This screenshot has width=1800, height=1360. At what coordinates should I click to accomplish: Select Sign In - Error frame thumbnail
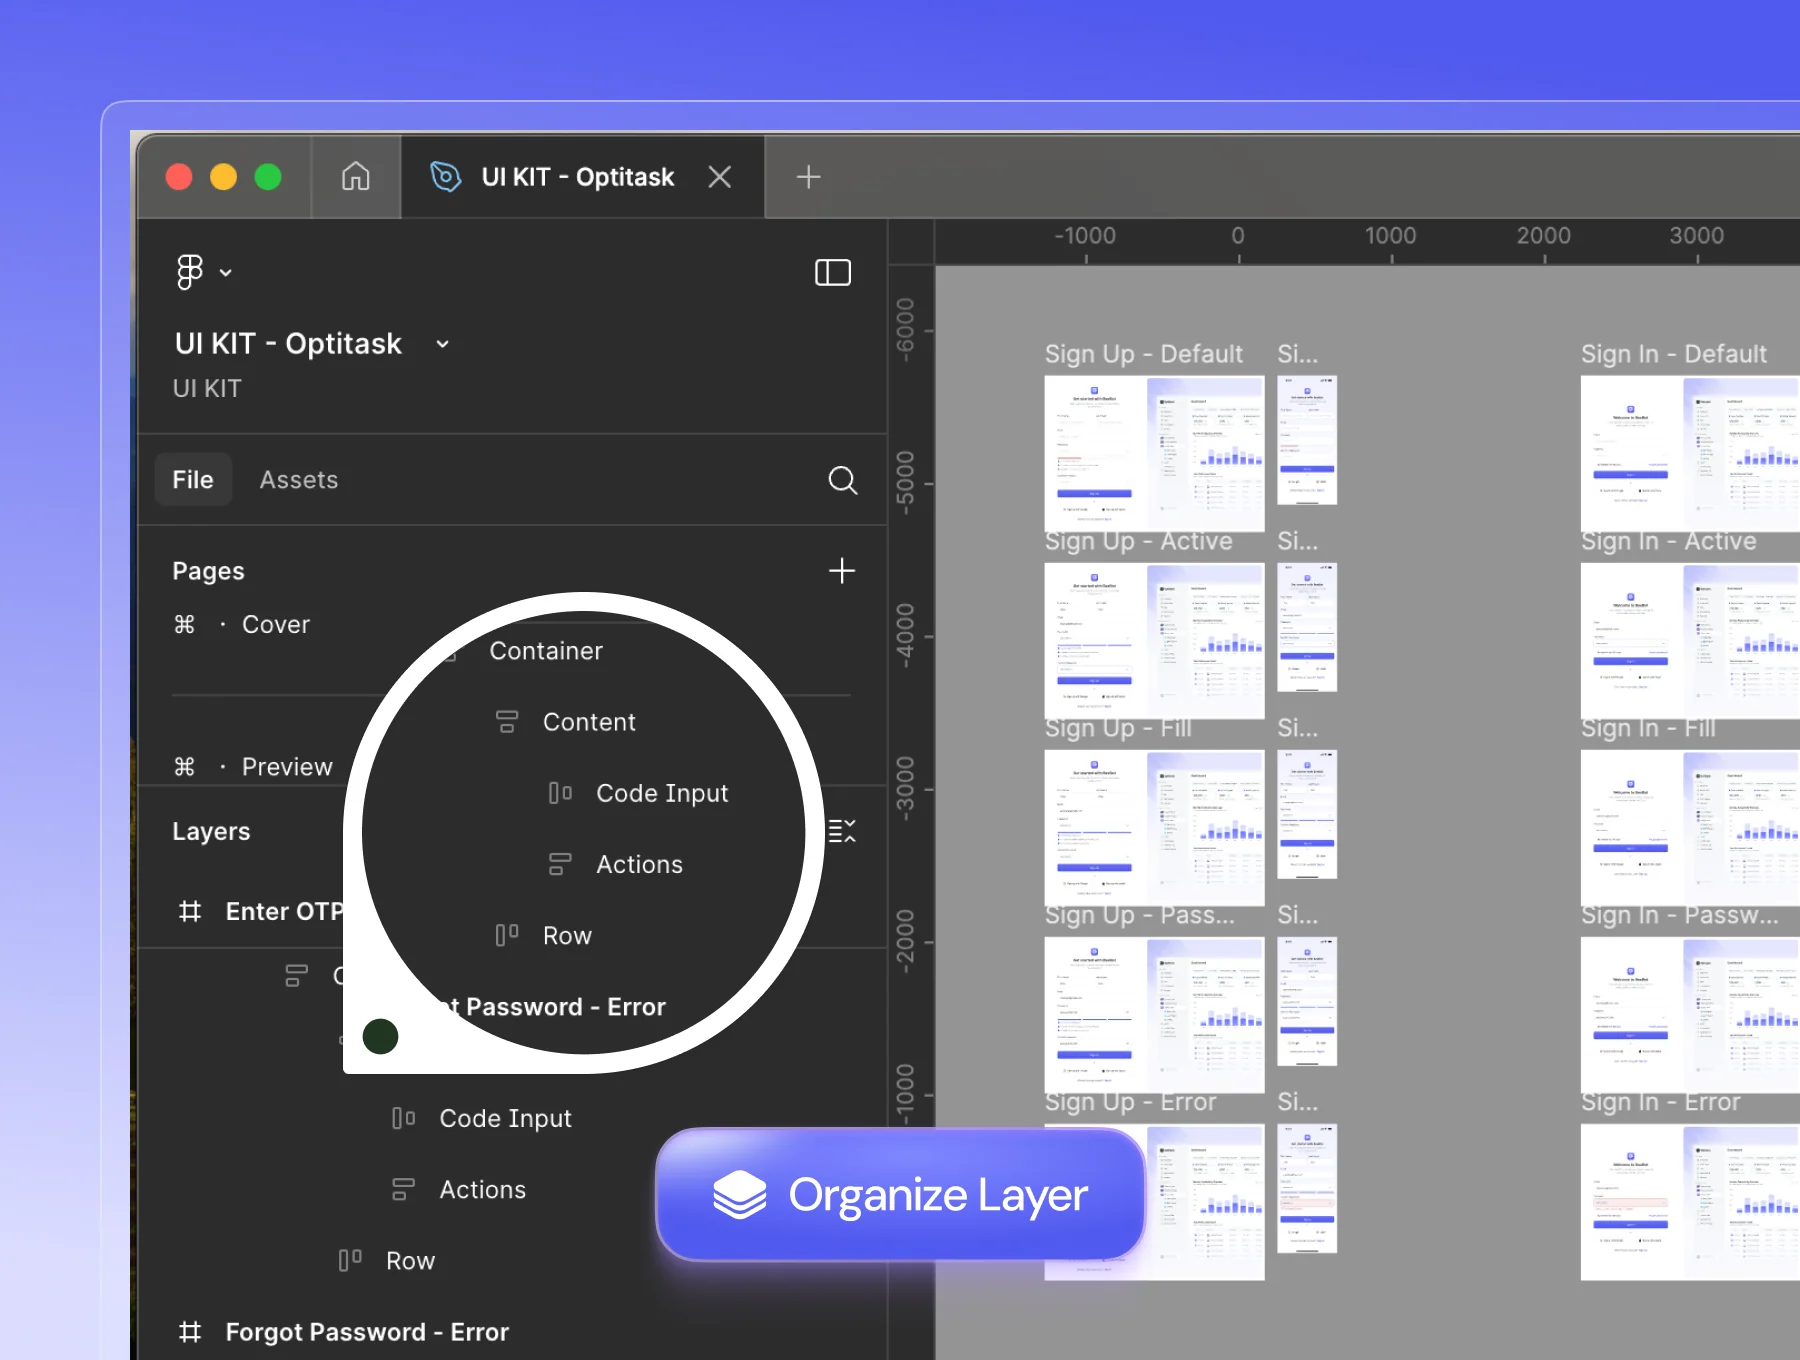point(1690,1202)
